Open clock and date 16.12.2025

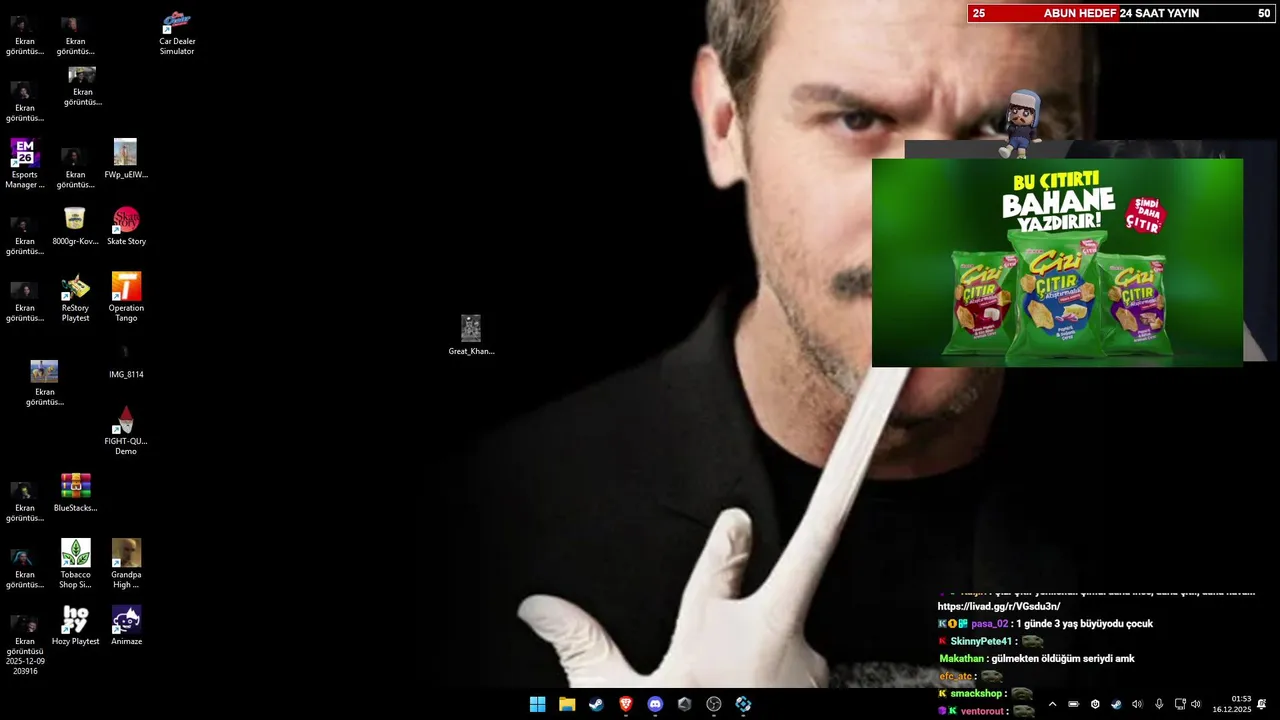point(1232,704)
